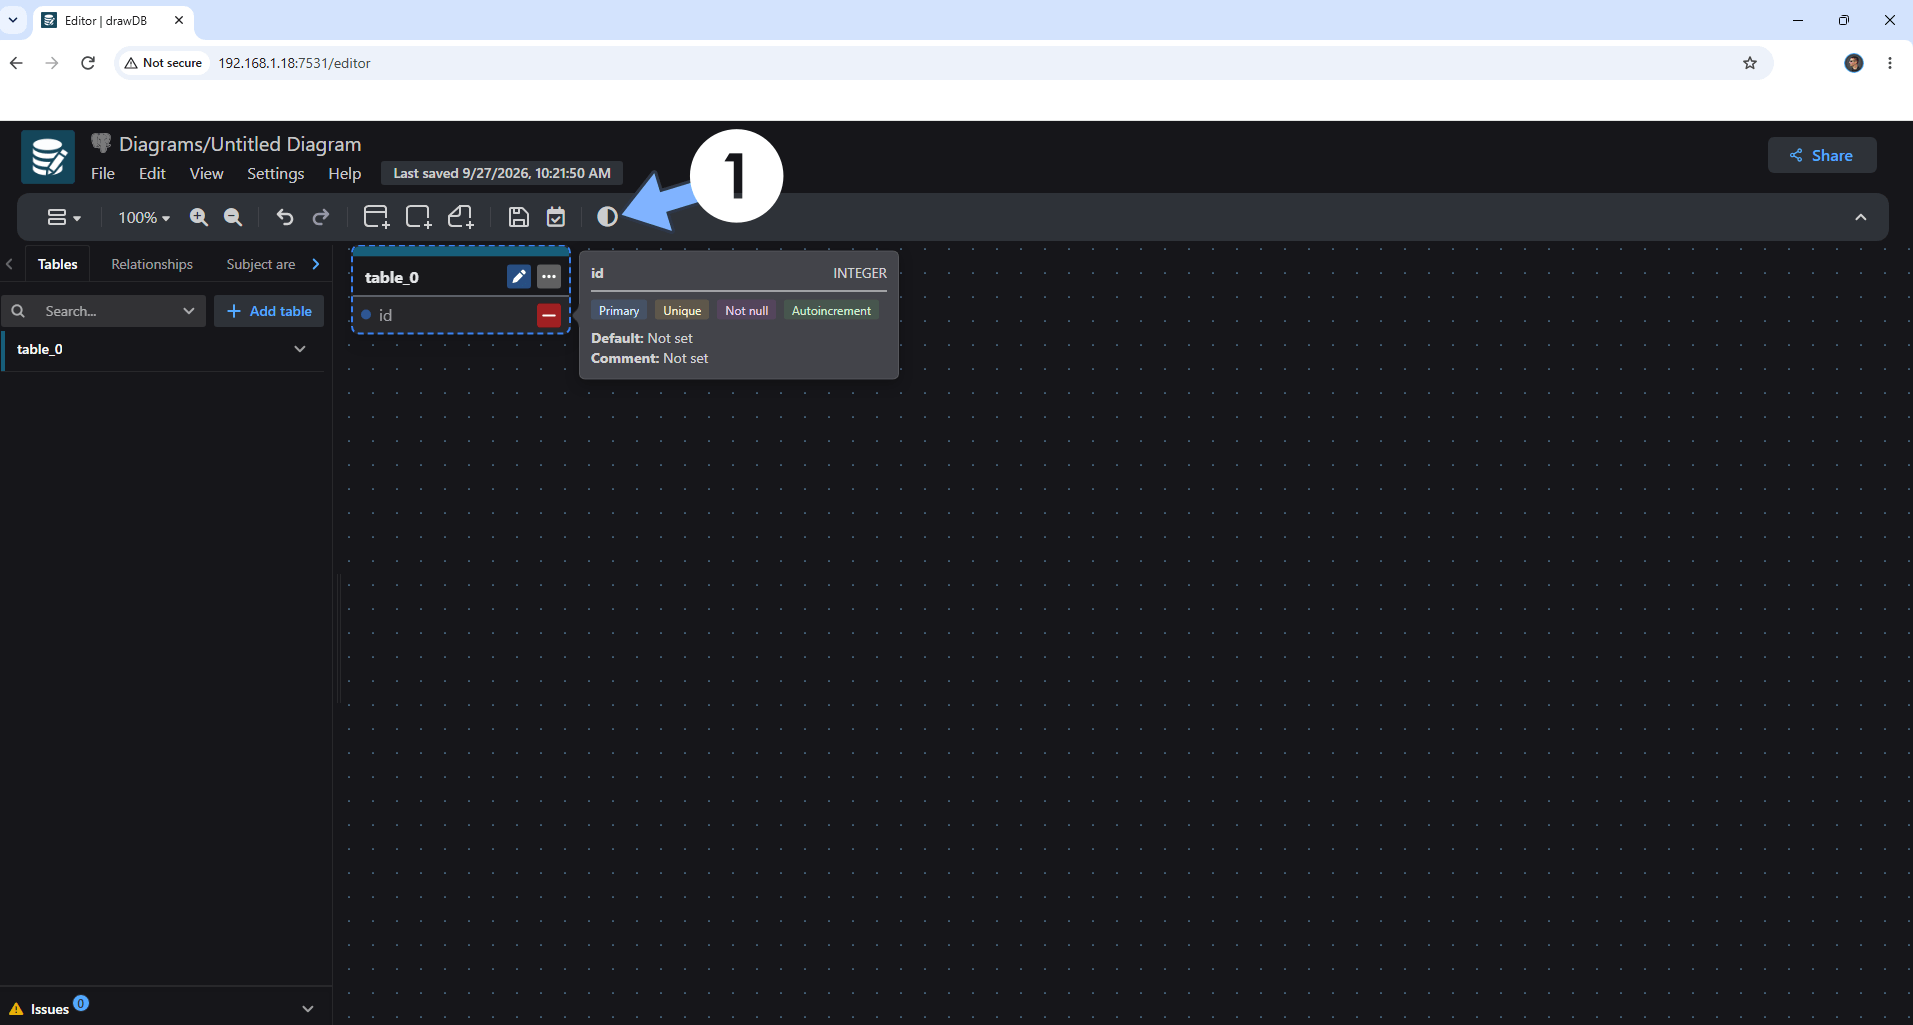Open the layout options dropdown
This screenshot has width=1913, height=1025.
coord(64,217)
